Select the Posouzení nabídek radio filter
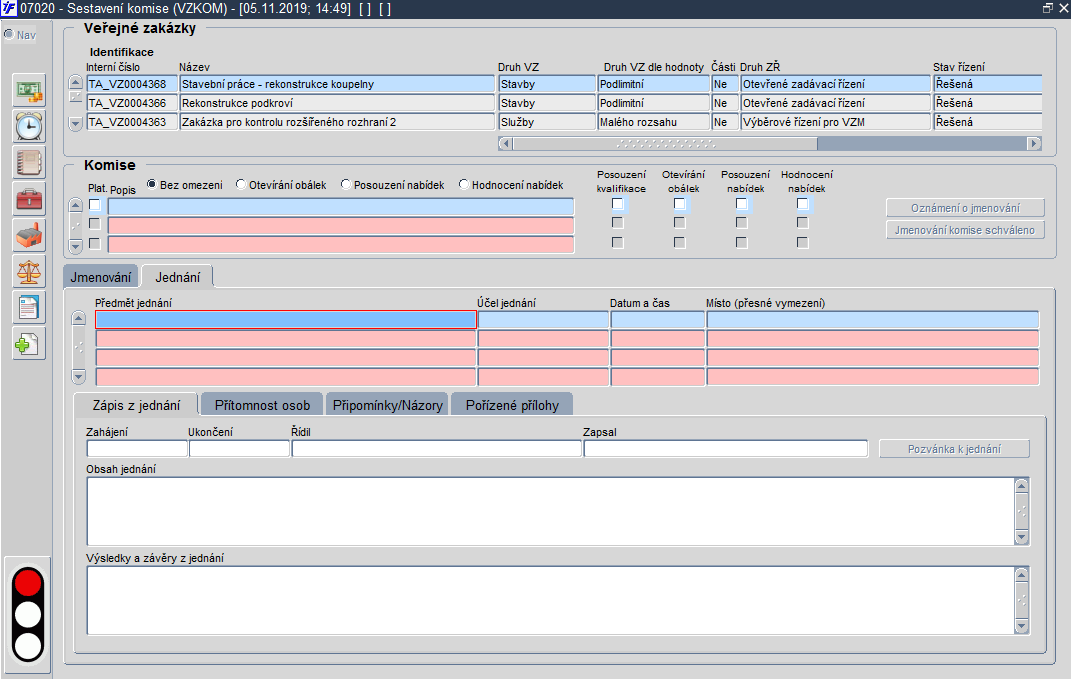 click(x=346, y=184)
